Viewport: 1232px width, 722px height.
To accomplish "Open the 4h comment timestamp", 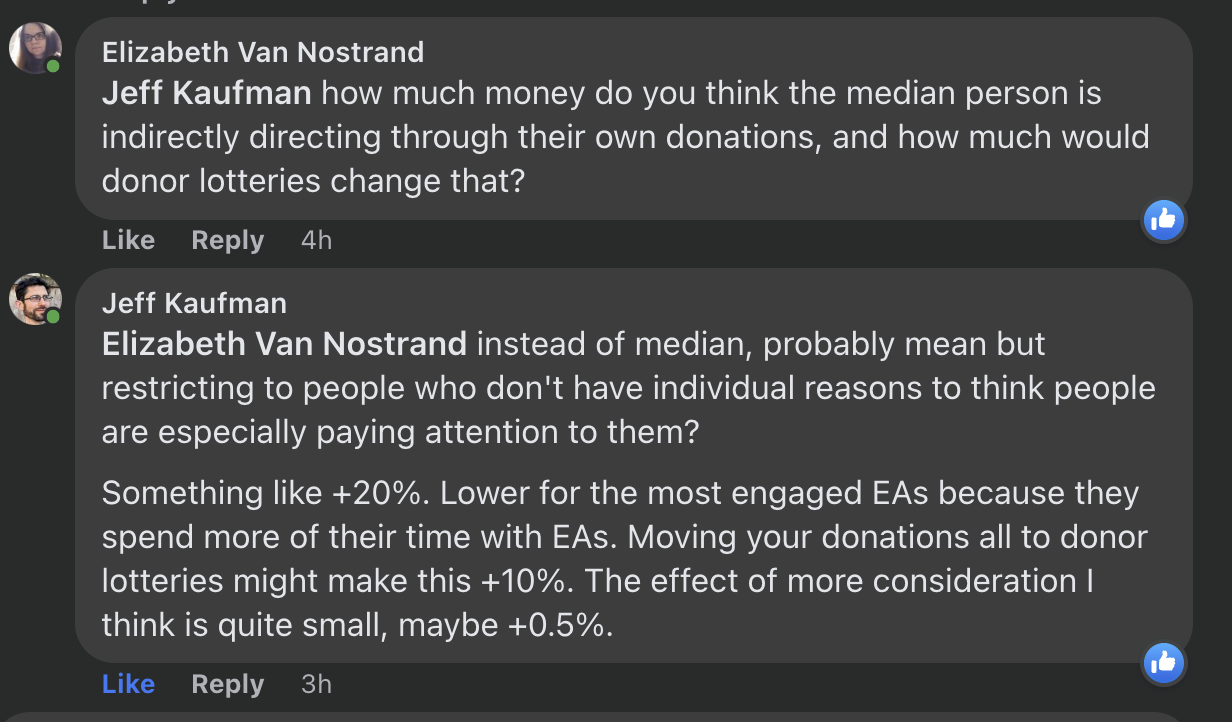I will click(x=316, y=241).
